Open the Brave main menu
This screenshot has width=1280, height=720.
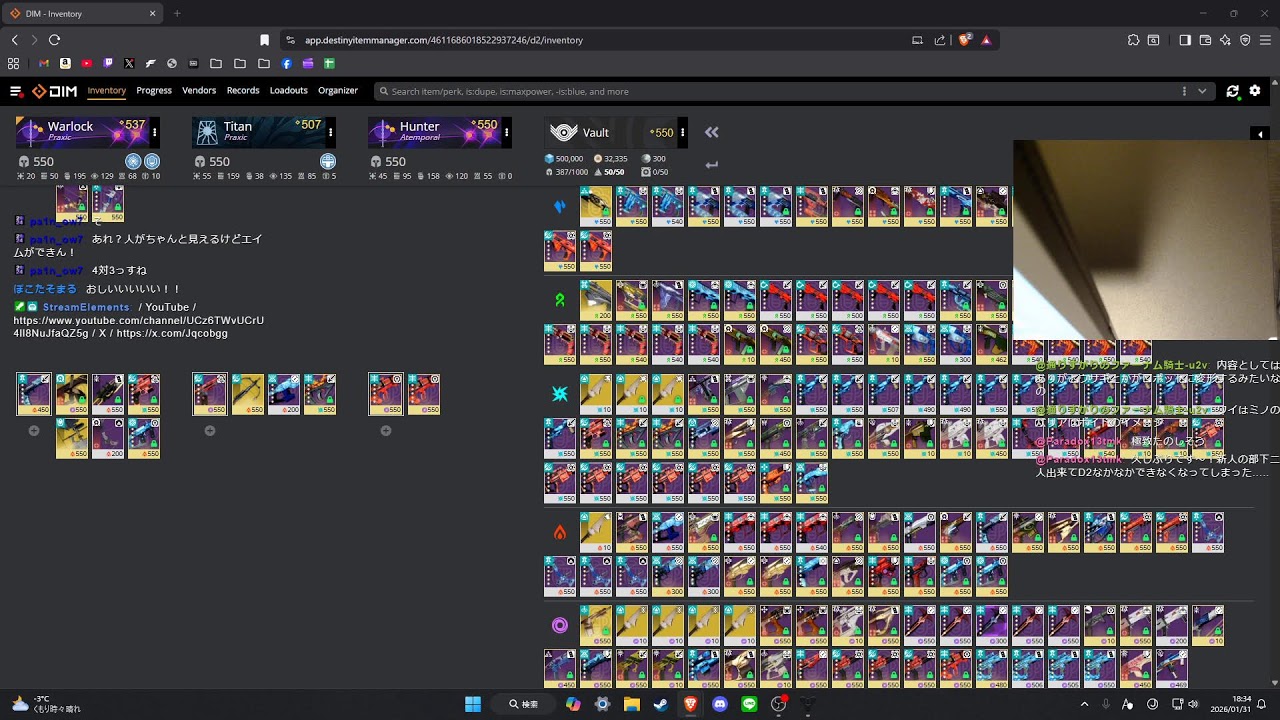pyautogui.click(x=1264, y=40)
